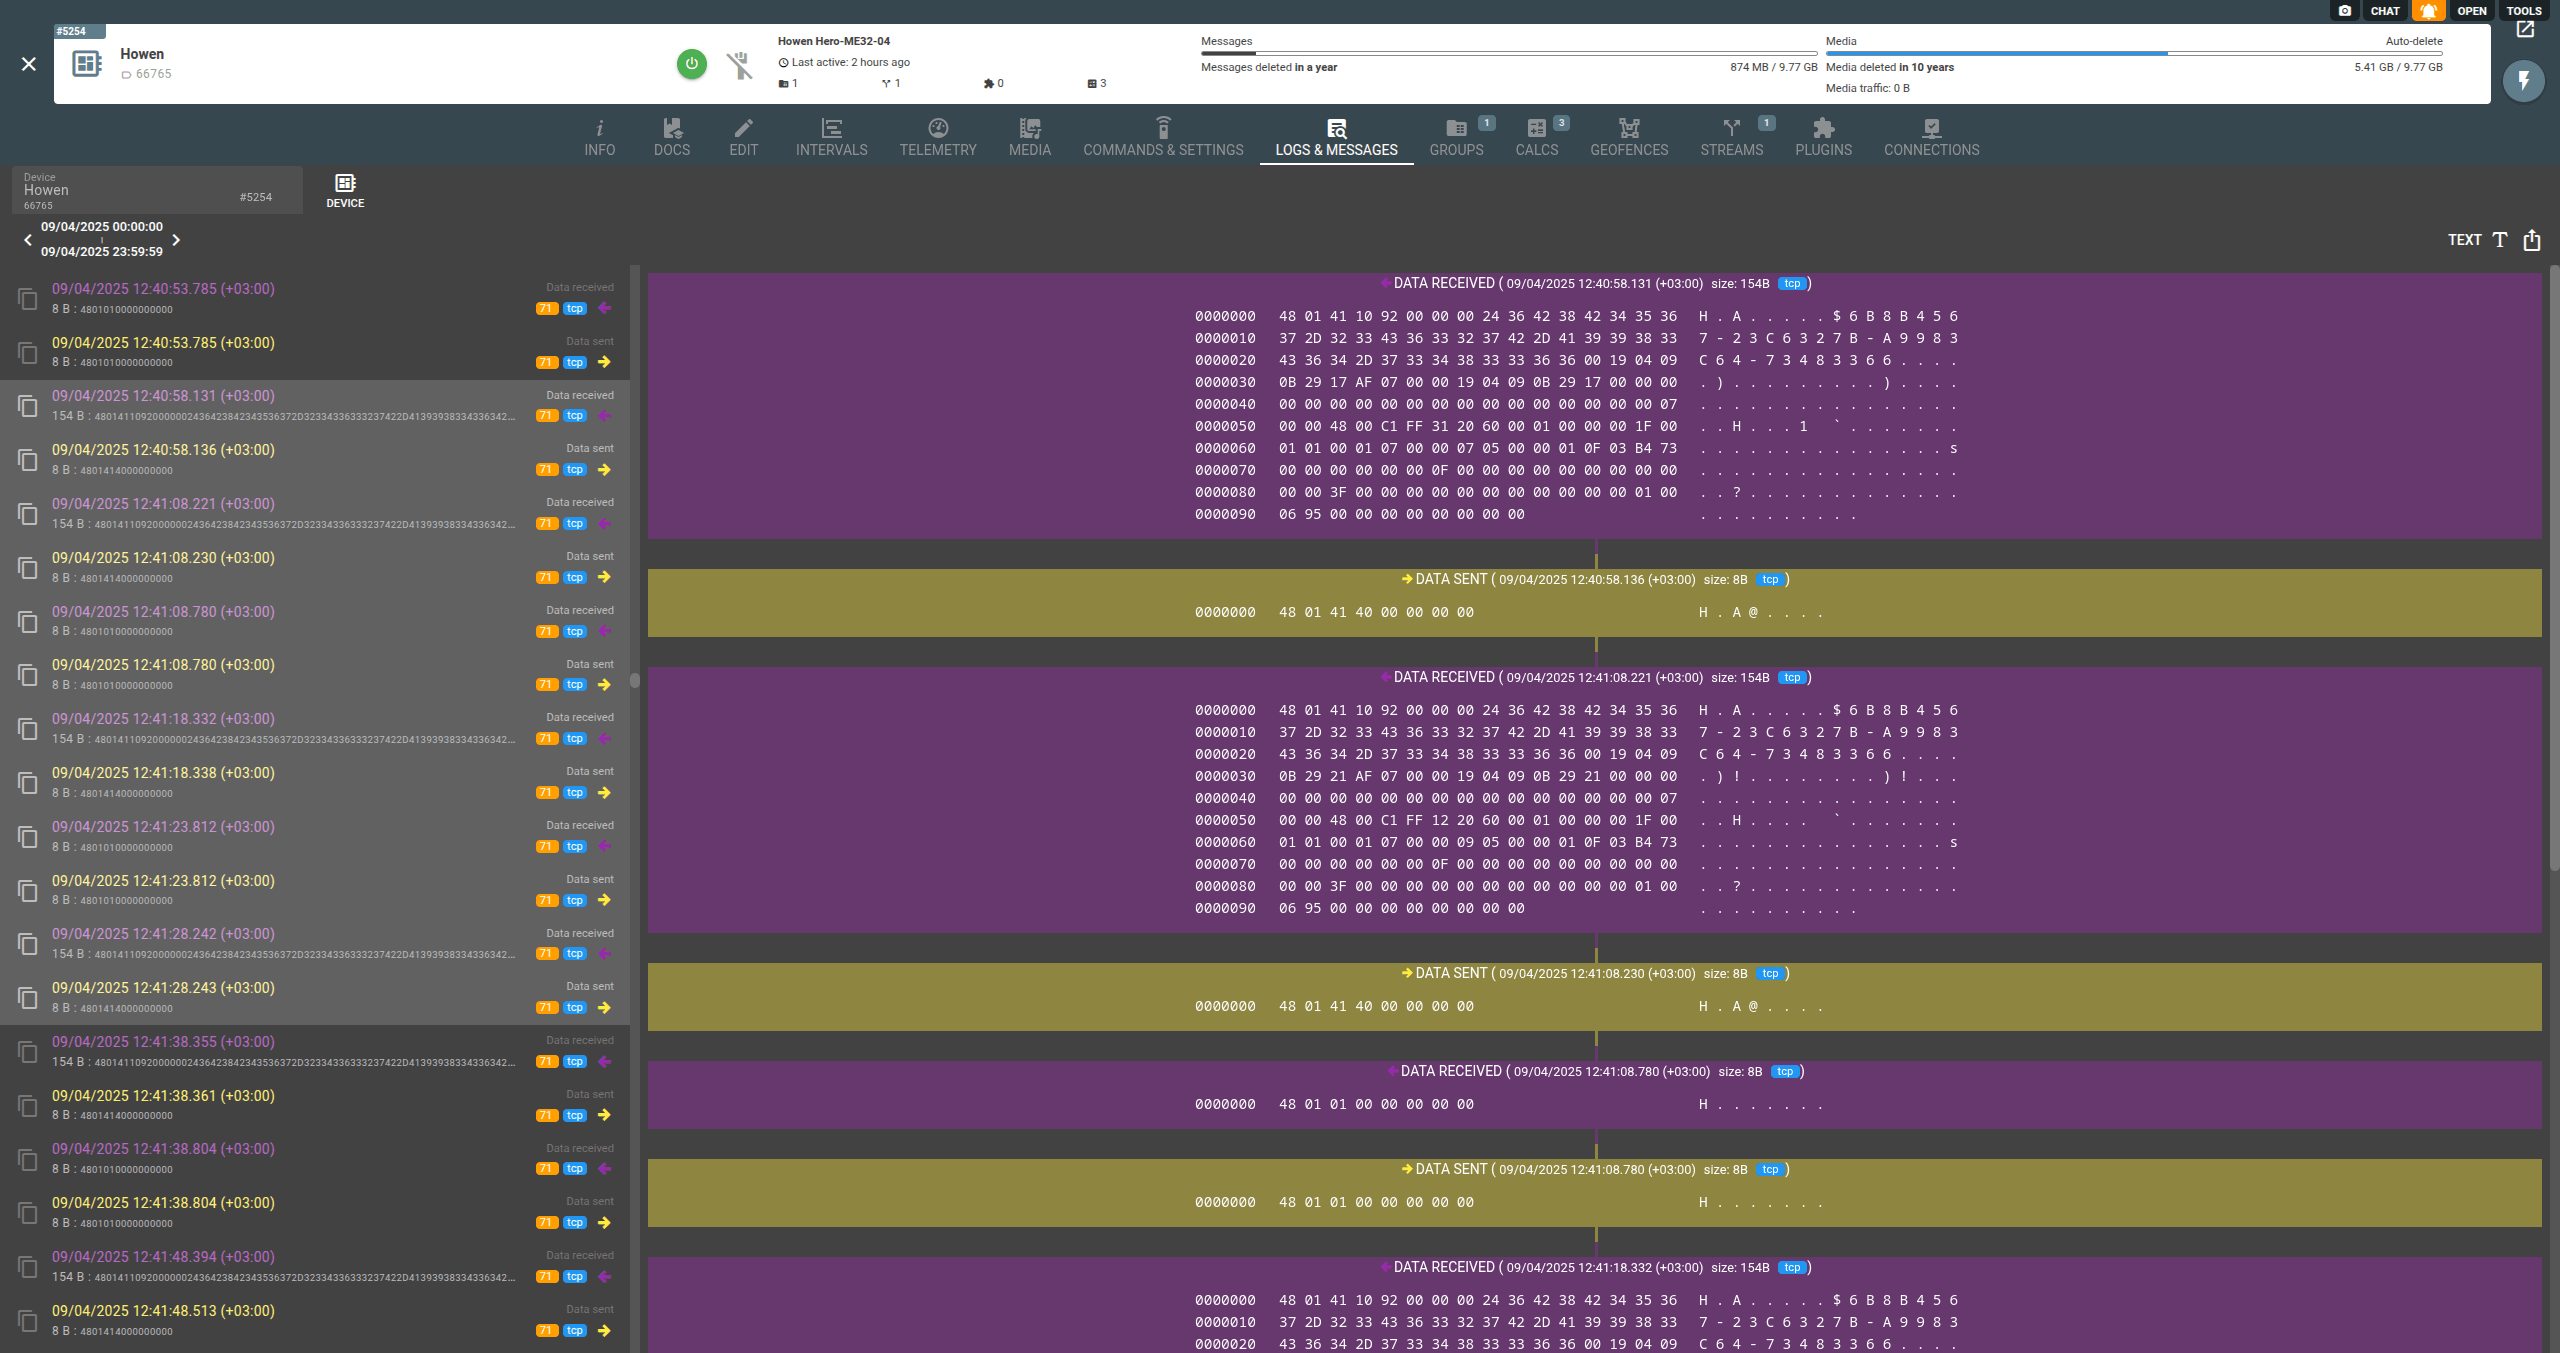Select the 12:41:38.355 data received log entry

coord(300,1051)
